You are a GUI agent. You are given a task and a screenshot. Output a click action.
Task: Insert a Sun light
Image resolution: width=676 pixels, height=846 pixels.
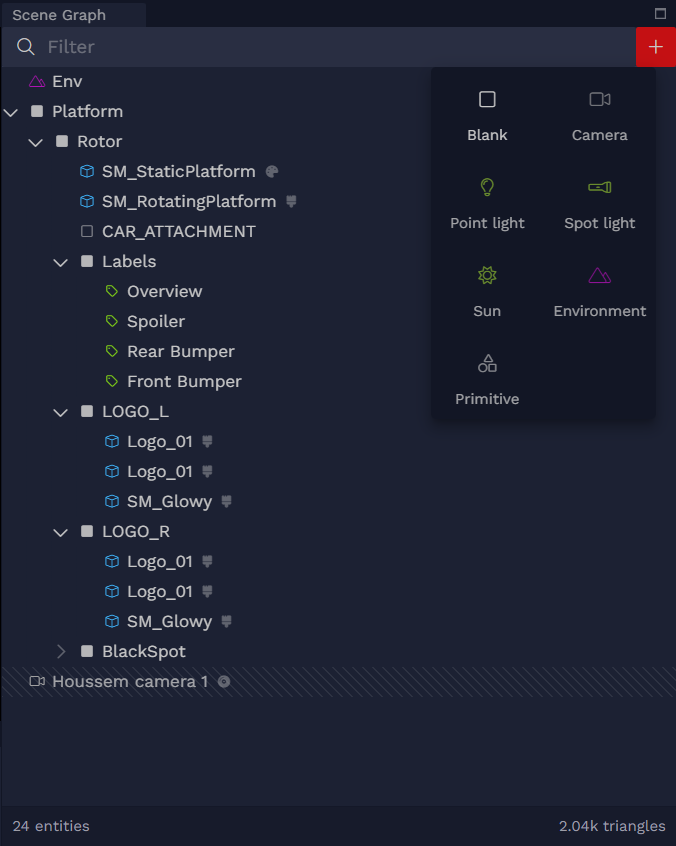487,292
